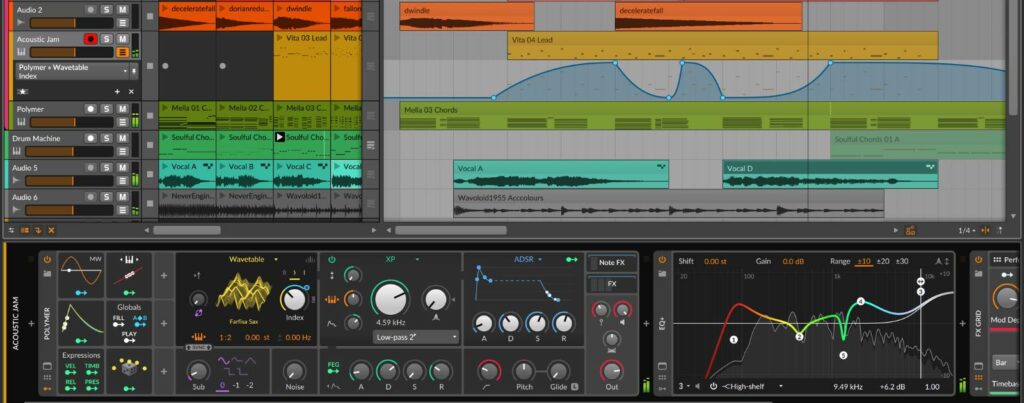Open the EQ band number 3 selector
1024x403 pixels.
[x=684, y=386]
